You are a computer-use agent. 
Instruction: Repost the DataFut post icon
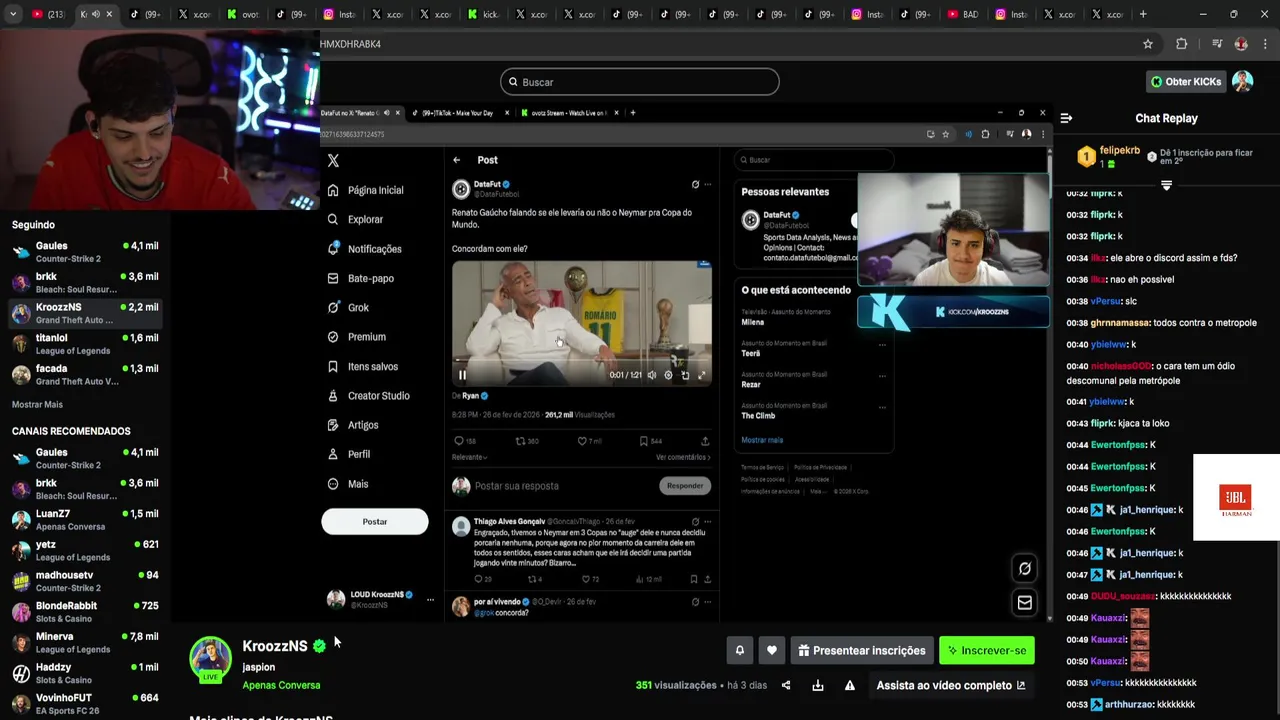(x=520, y=440)
